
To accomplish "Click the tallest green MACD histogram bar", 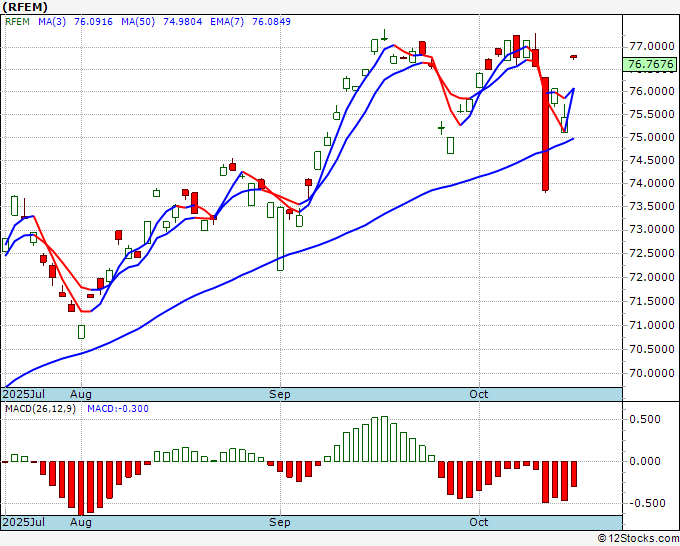I will tap(384, 439).
